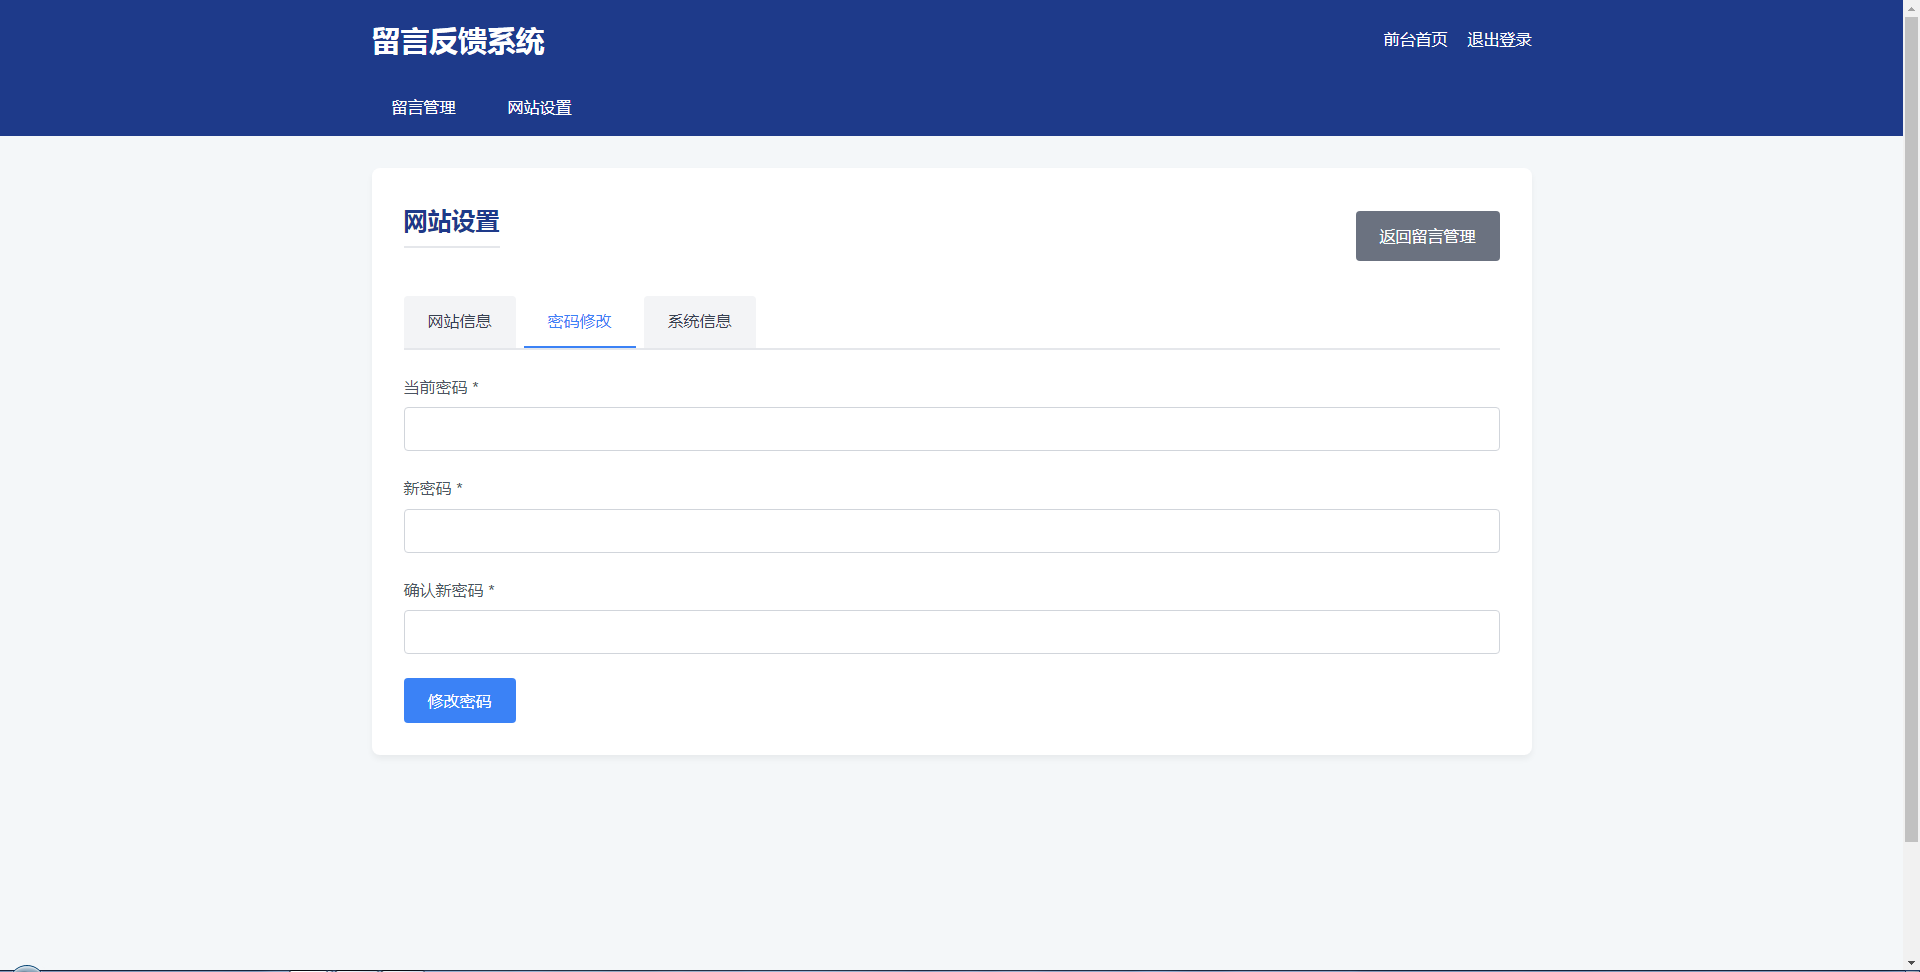Go to 留言管理 in navigation bar
This screenshot has width=1920, height=972.
[x=423, y=108]
